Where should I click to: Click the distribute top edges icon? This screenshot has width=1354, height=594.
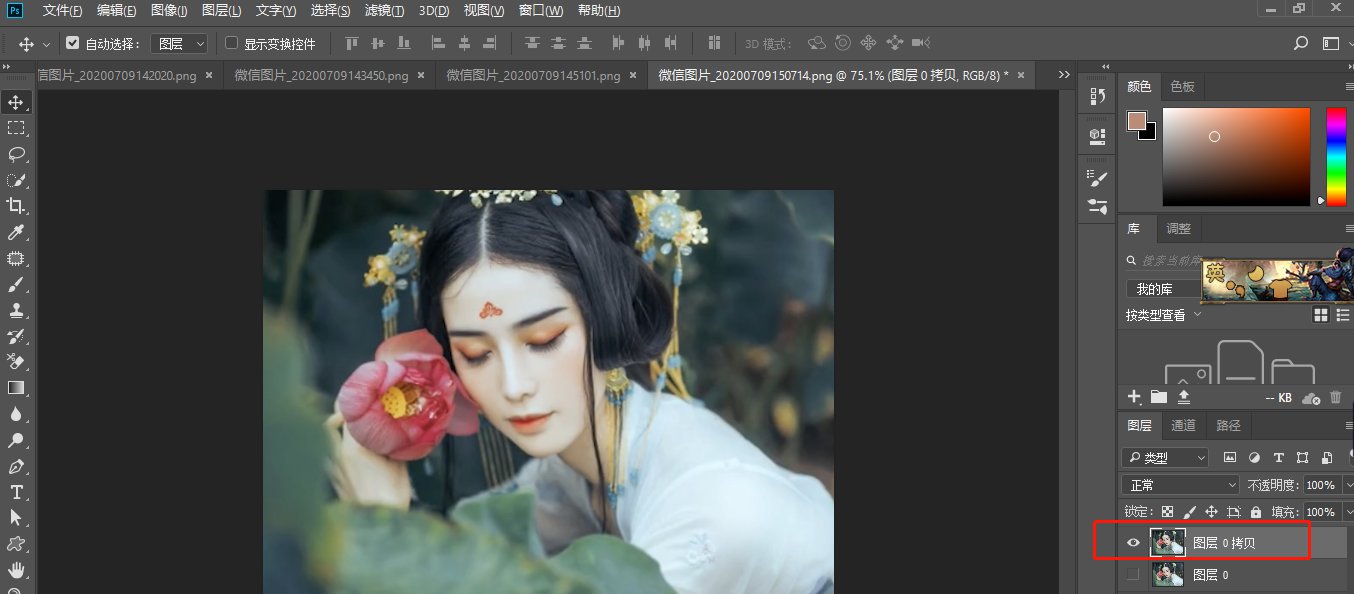point(531,43)
